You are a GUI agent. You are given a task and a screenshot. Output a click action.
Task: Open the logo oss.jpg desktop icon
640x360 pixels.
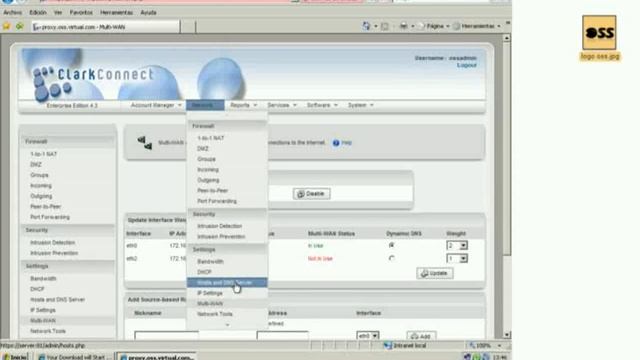click(599, 38)
